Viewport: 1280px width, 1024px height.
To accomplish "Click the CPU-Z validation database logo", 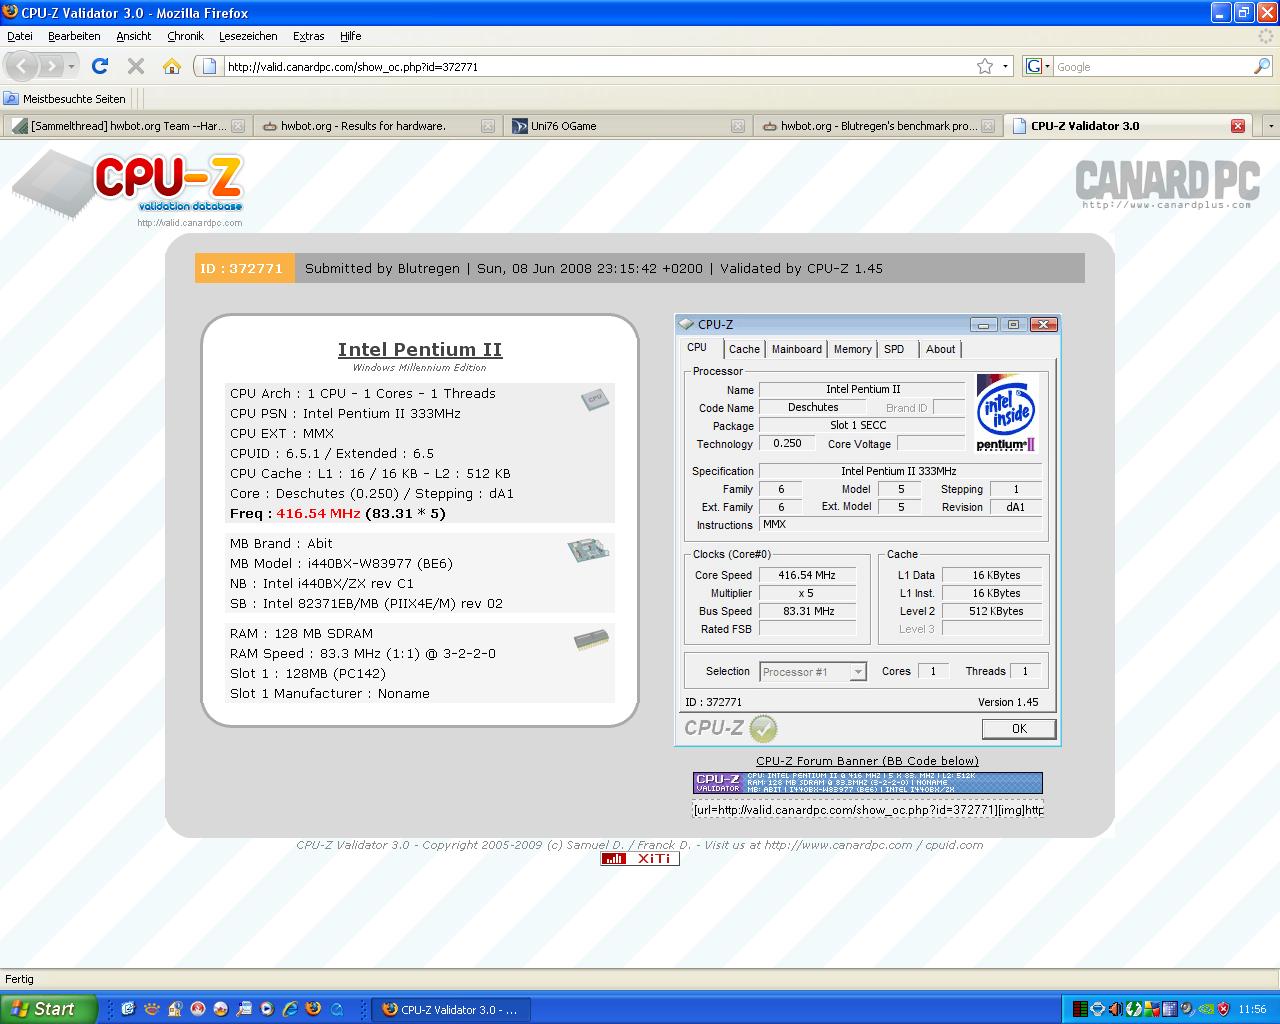I will pos(128,187).
